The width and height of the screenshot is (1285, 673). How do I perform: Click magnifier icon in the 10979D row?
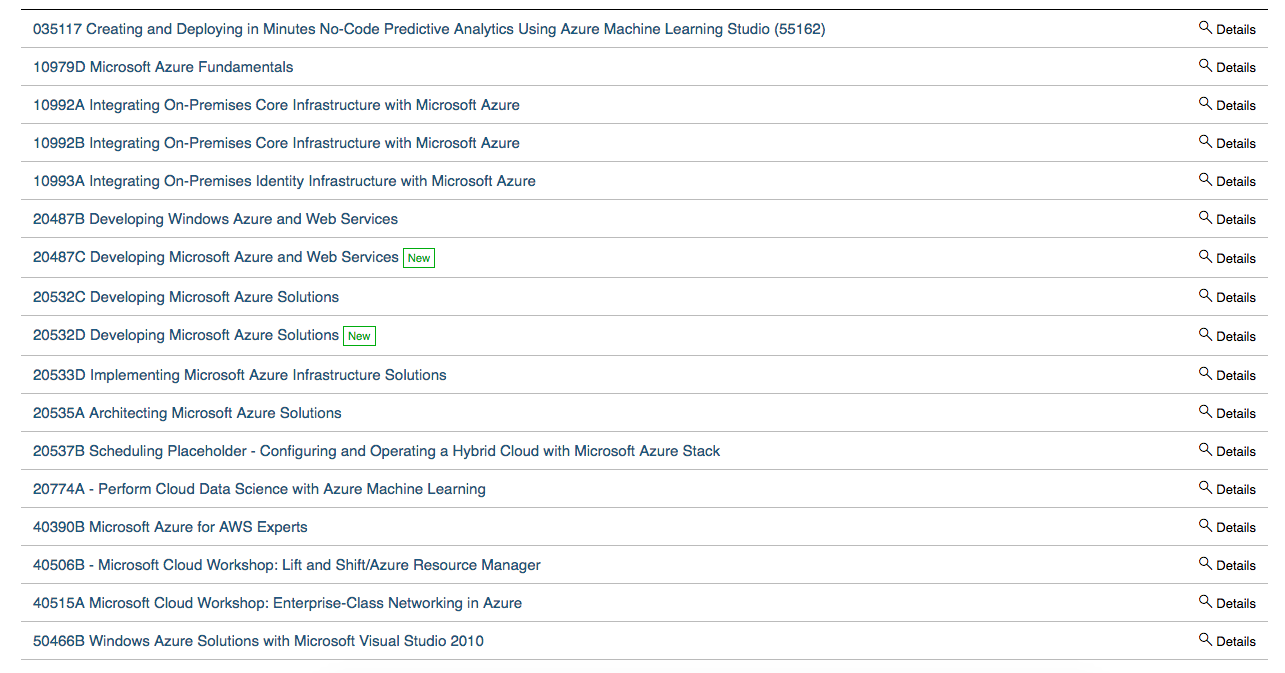pyautogui.click(x=1205, y=66)
